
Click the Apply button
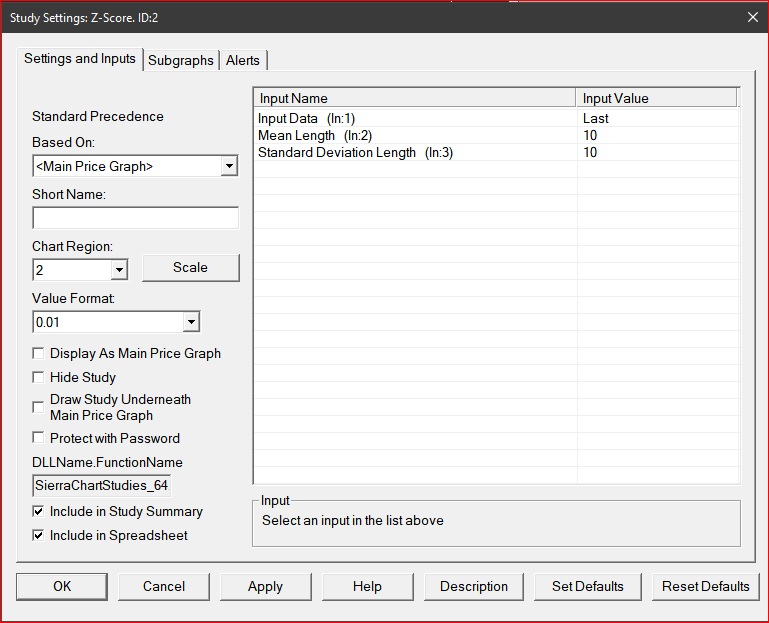tap(265, 586)
